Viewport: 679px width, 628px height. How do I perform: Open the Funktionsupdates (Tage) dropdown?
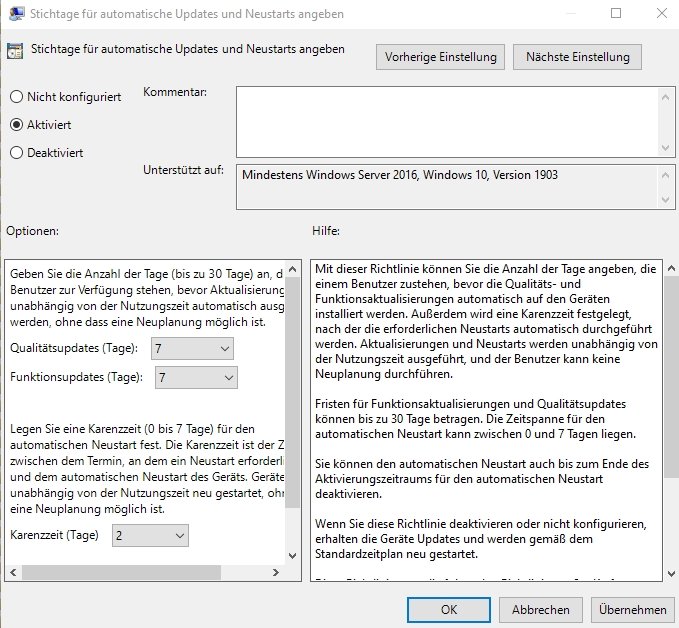[x=196, y=378]
